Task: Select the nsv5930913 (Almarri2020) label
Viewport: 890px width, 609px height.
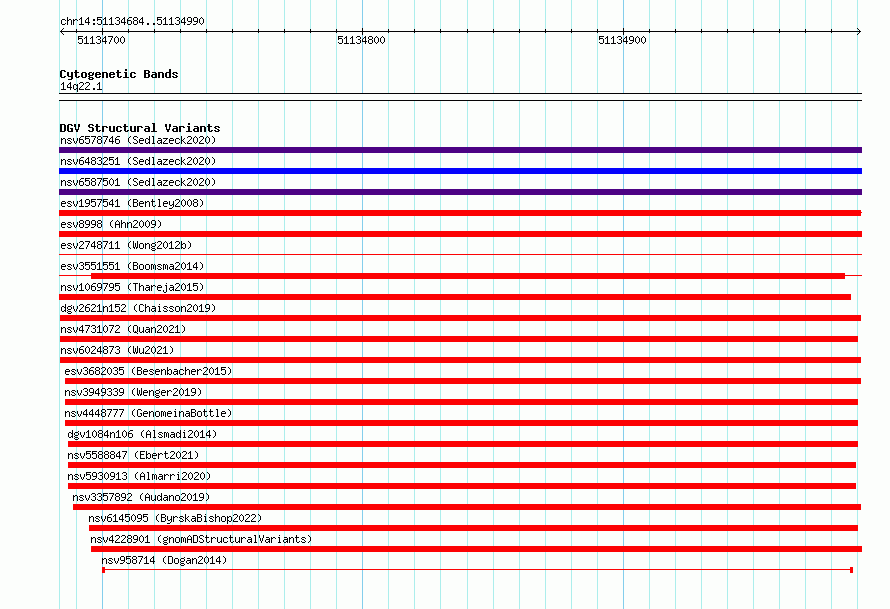Action: click(139, 476)
